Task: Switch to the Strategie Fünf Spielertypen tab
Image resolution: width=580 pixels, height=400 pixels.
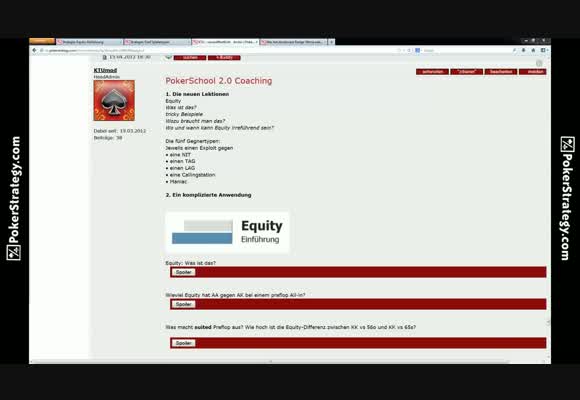Action: pyautogui.click(x=157, y=42)
